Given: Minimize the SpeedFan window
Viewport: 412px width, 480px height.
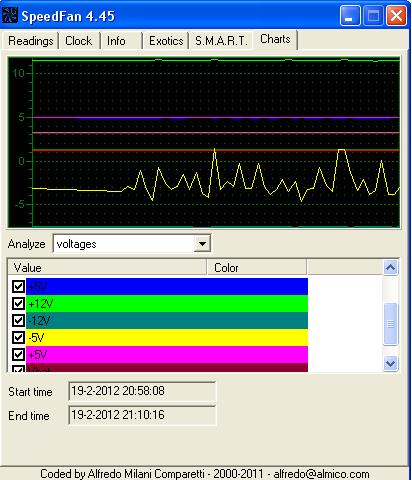Looking at the screenshot, I should (350, 16).
